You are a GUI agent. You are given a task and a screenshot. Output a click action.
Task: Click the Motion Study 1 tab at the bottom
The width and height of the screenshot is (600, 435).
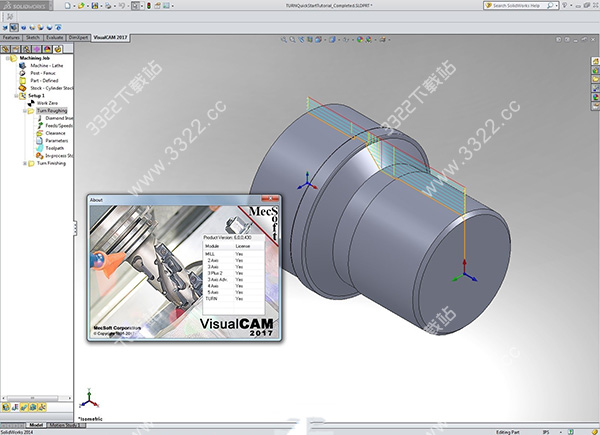tap(64, 425)
